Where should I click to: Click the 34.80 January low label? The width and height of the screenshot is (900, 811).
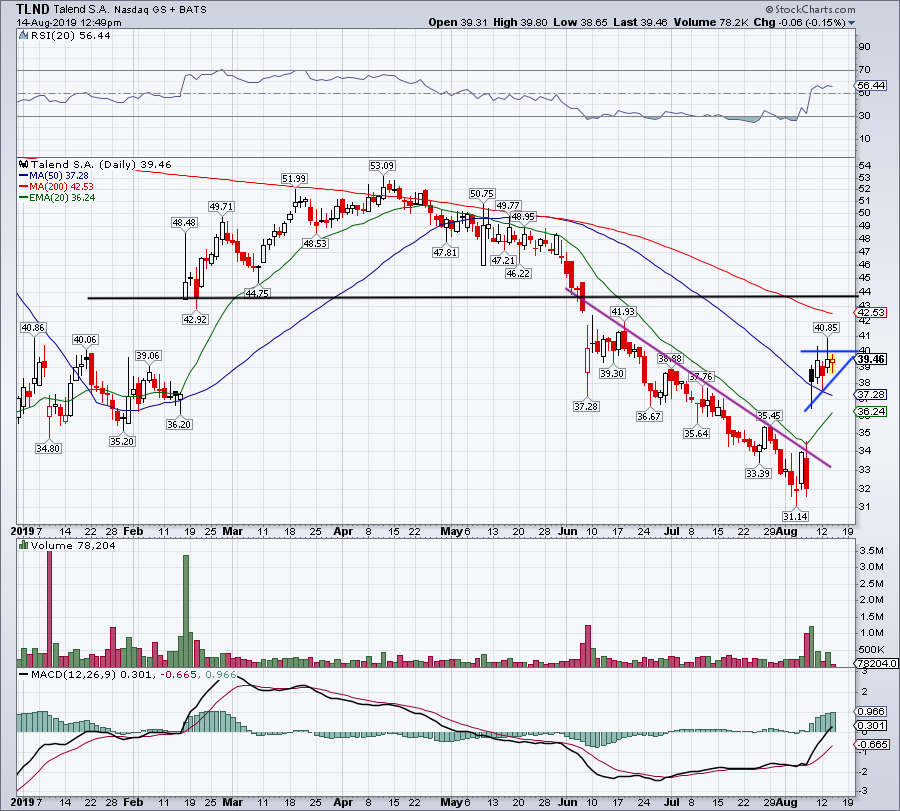[48, 449]
